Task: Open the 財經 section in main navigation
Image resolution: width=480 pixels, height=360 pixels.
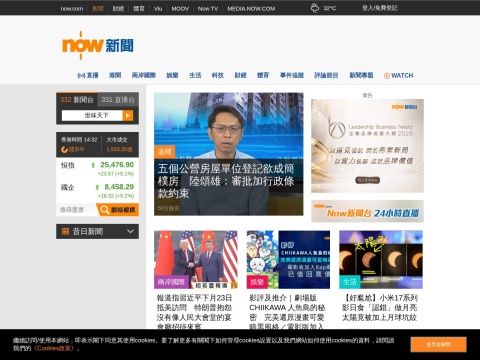Action: [240, 75]
